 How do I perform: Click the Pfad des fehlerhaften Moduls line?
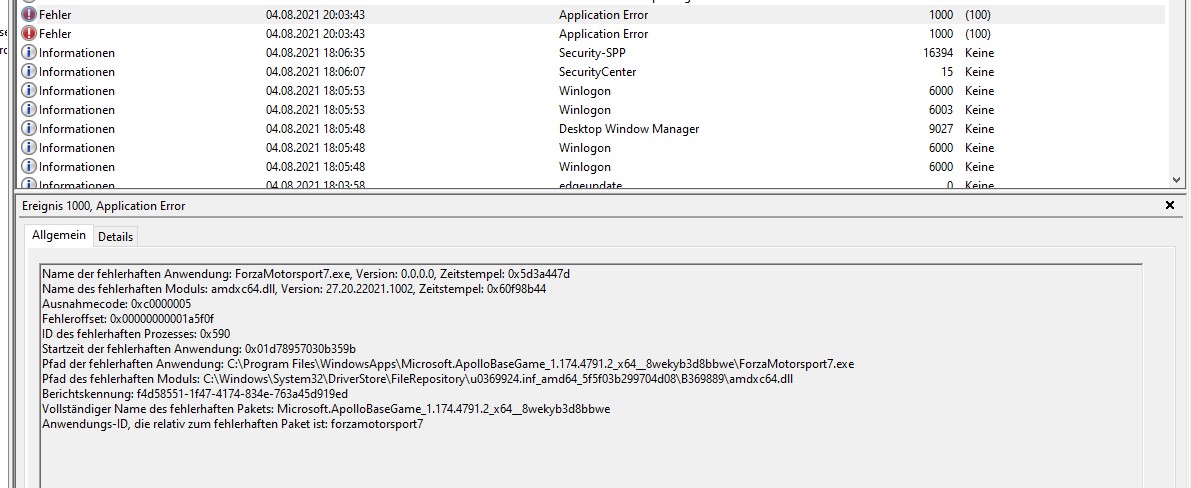coord(418,379)
